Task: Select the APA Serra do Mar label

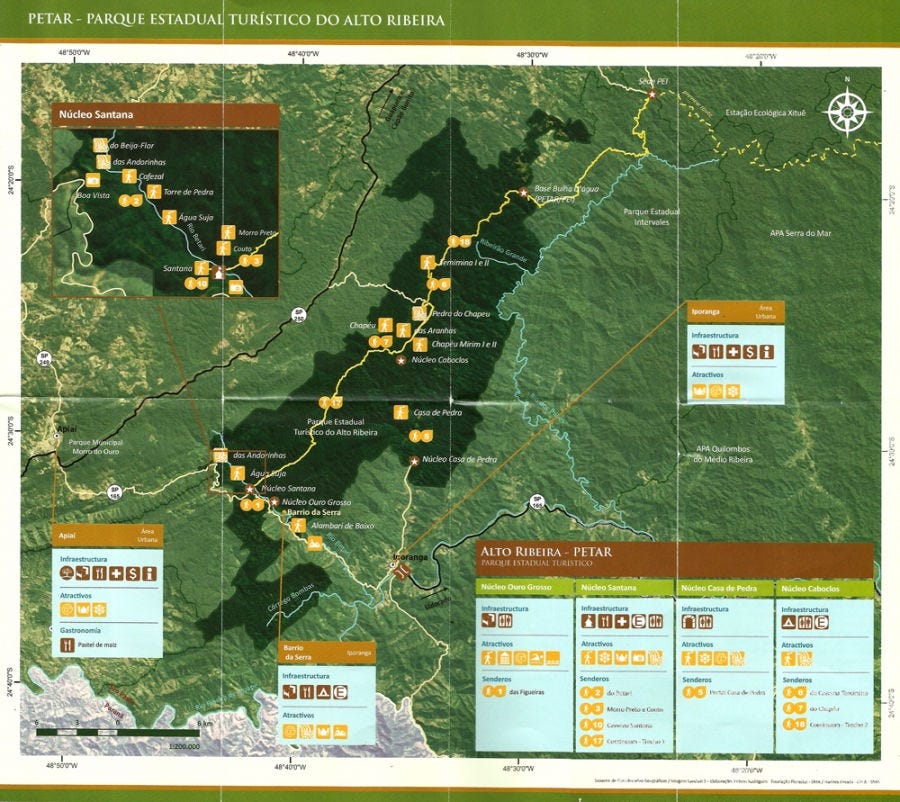Action: point(800,233)
